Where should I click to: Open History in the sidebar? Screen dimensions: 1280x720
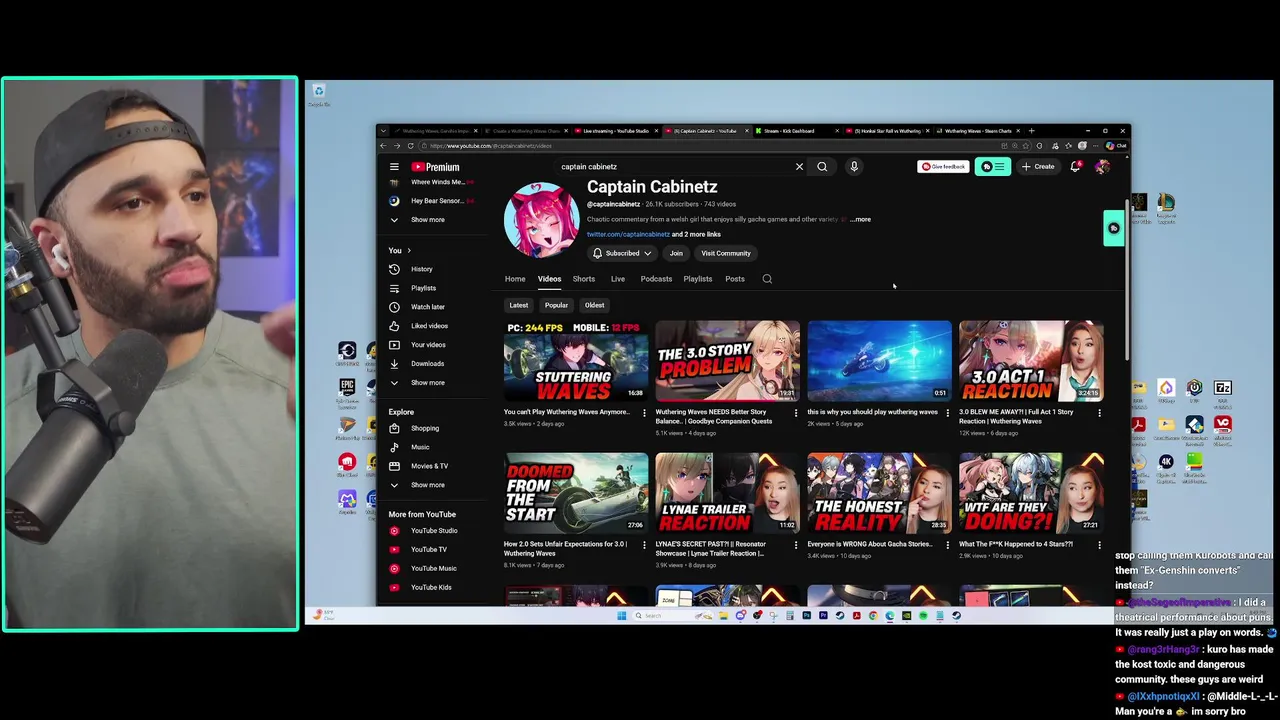(x=422, y=269)
